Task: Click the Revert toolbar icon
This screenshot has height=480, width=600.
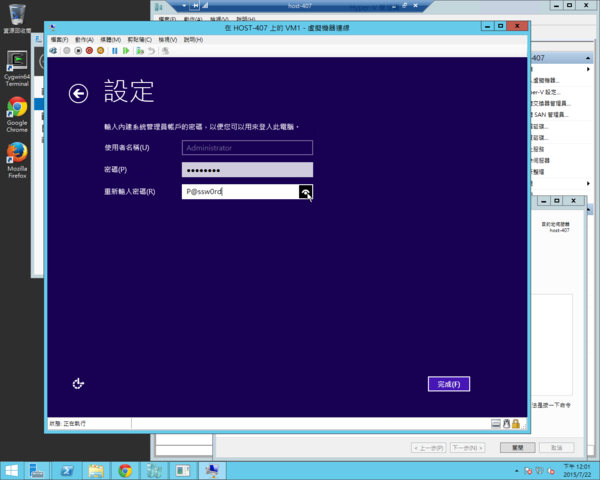Action: (x=152, y=51)
